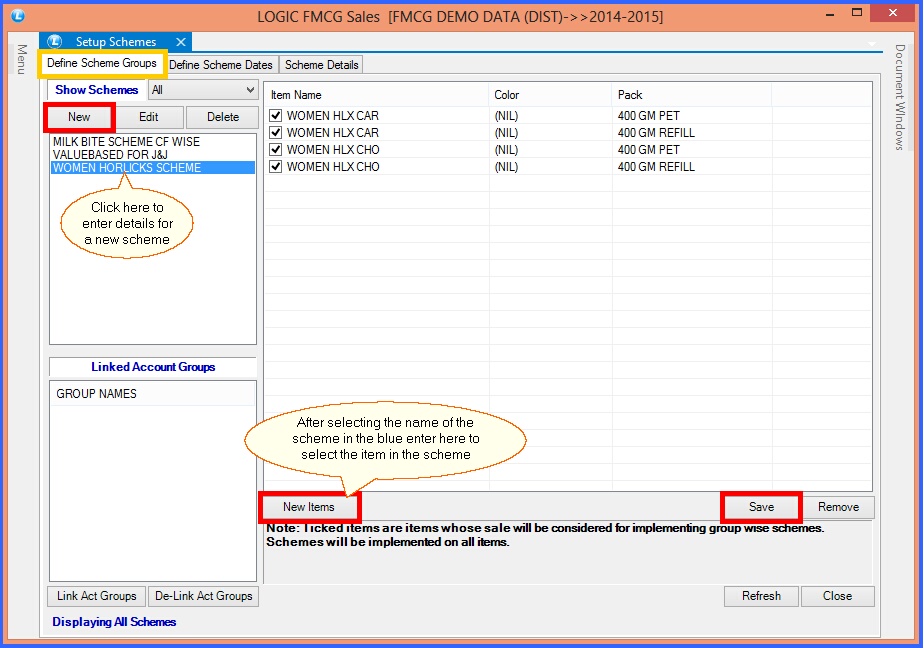Click the Color column header
Screen dimensions: 924x648
[x=550, y=95]
